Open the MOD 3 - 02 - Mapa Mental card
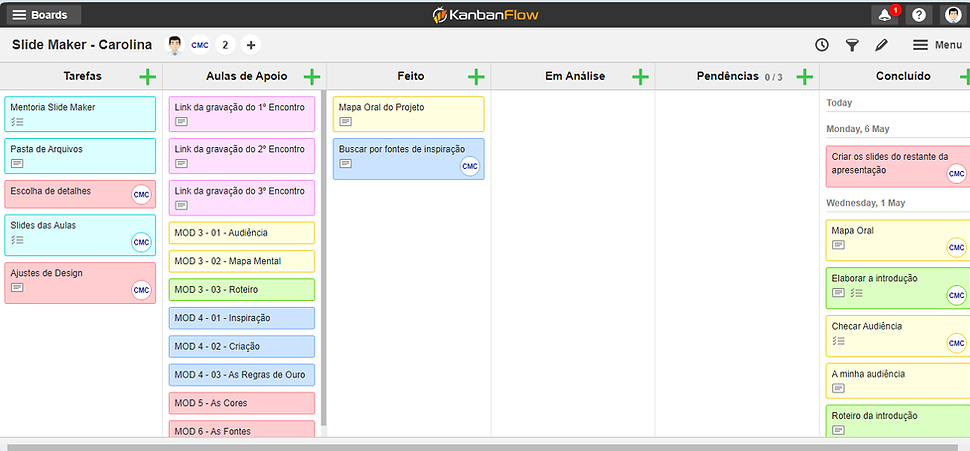This screenshot has width=970, height=451. [241, 261]
